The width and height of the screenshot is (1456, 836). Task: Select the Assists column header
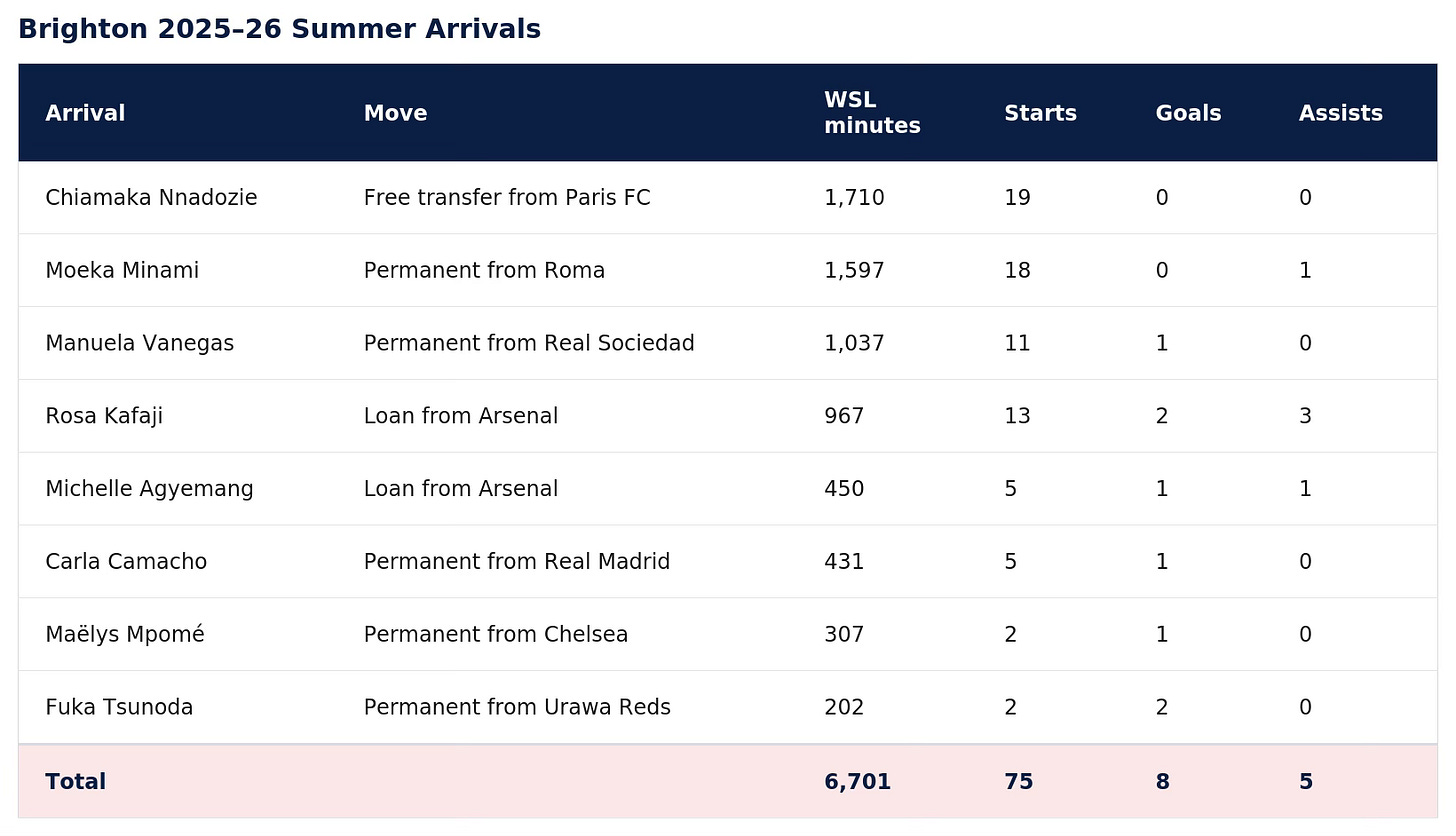1340,113
